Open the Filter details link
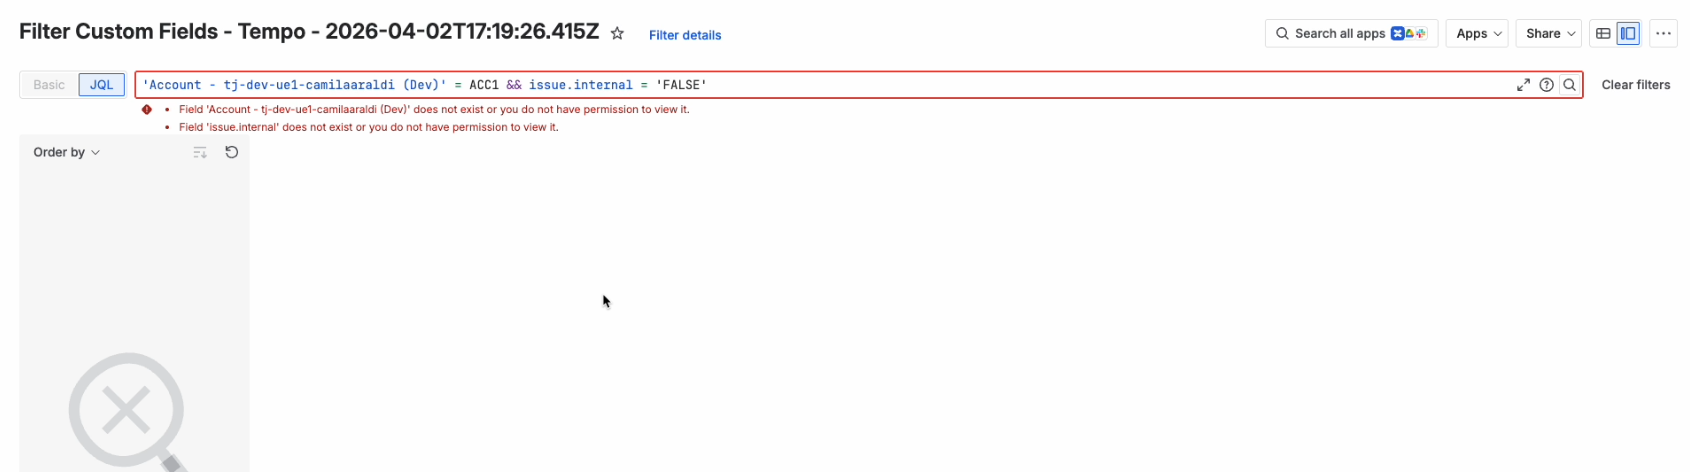The height and width of the screenshot is (472, 1690). point(685,35)
